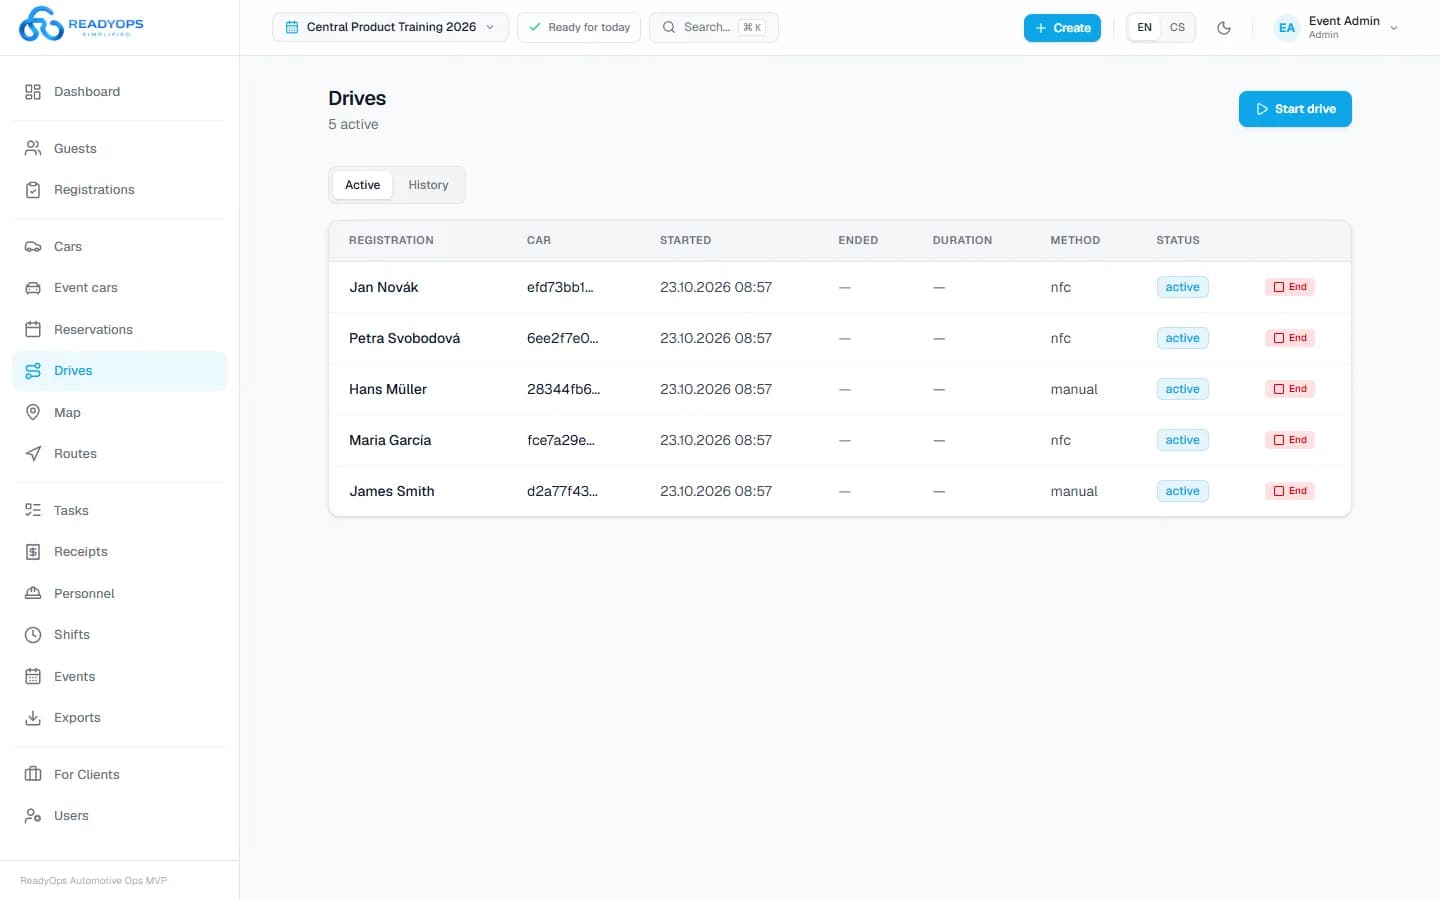Select the Active drives tab
Image resolution: width=1440 pixels, height=900 pixels.
coord(362,185)
